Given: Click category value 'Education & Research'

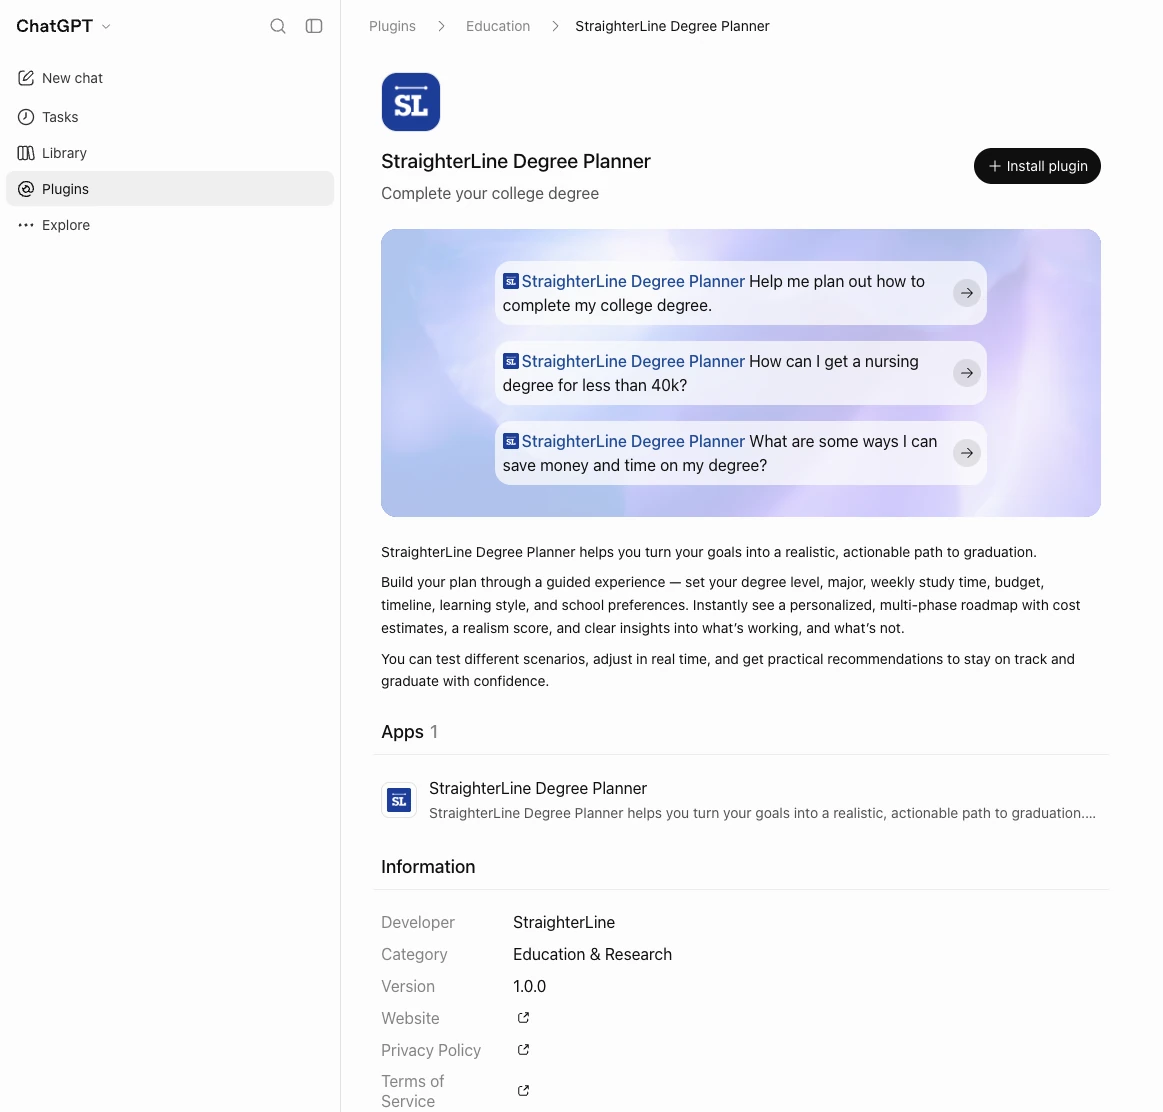Looking at the screenshot, I should click(x=592, y=954).
